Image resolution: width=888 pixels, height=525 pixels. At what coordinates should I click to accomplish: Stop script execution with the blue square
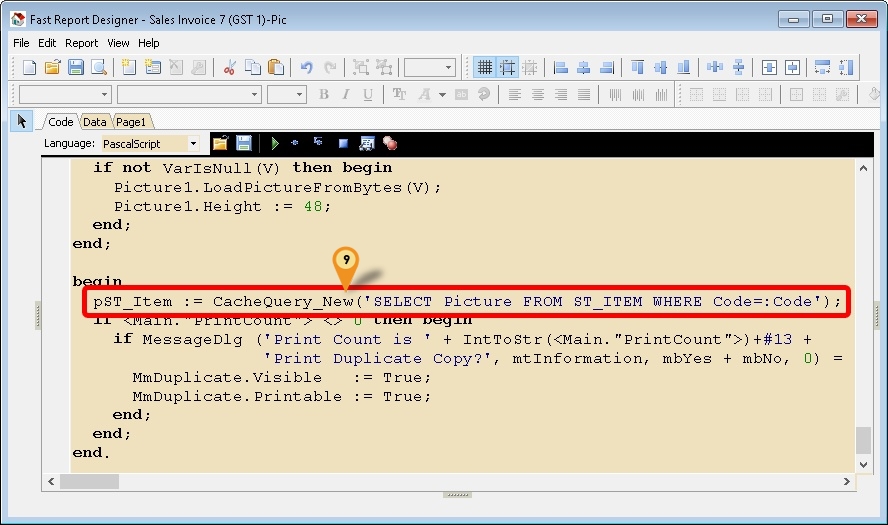[x=342, y=144]
